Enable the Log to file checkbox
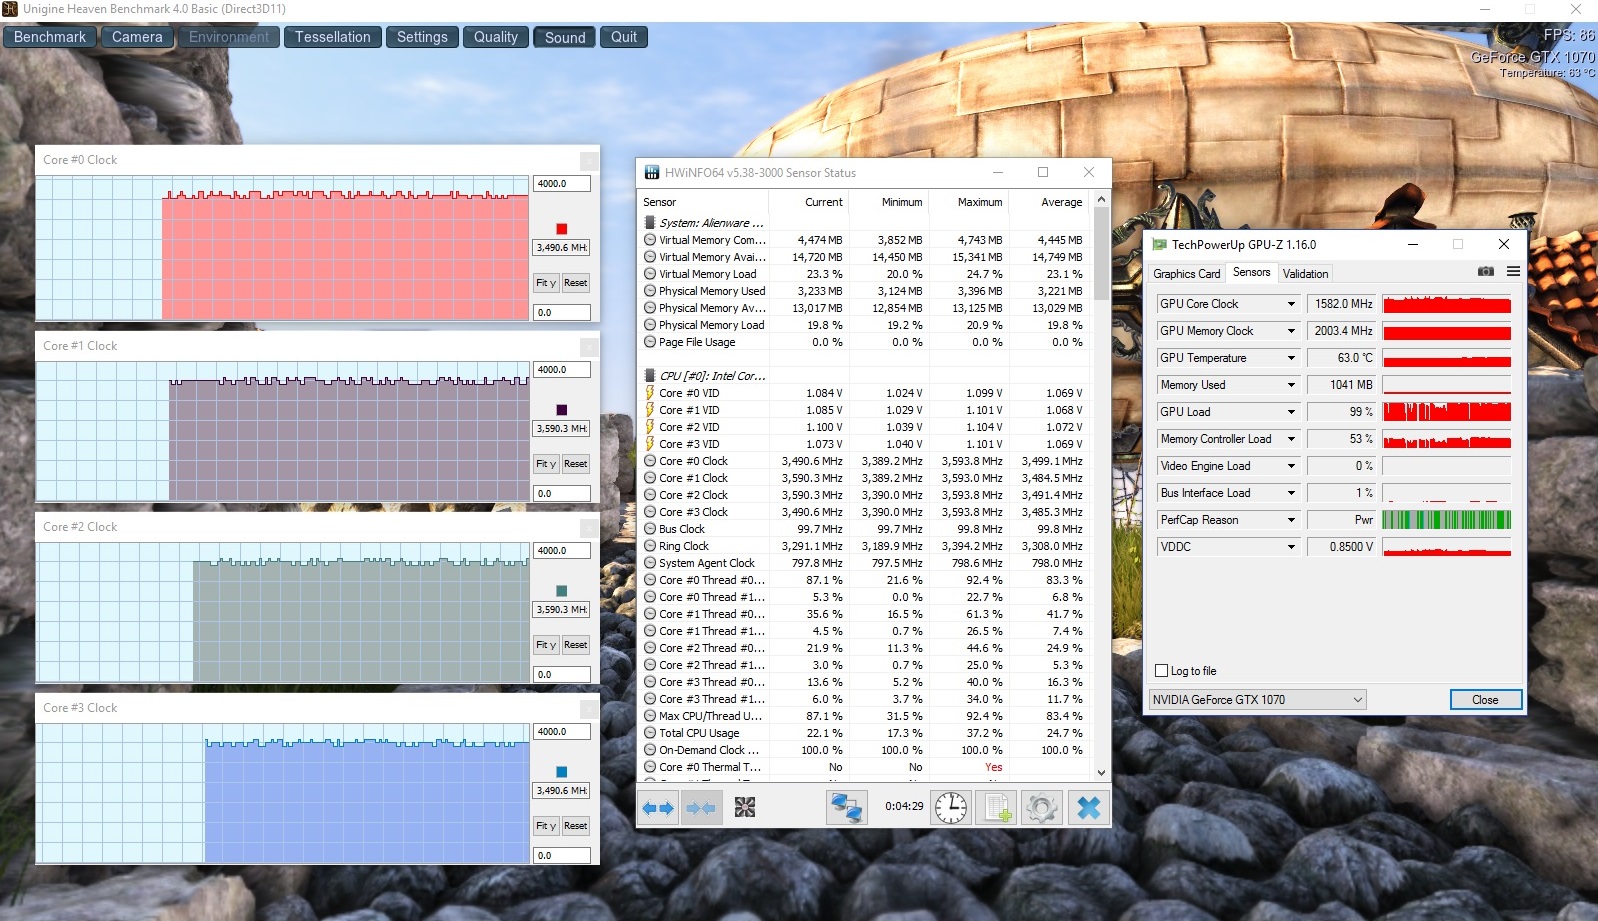The image size is (1598, 921). [1161, 671]
